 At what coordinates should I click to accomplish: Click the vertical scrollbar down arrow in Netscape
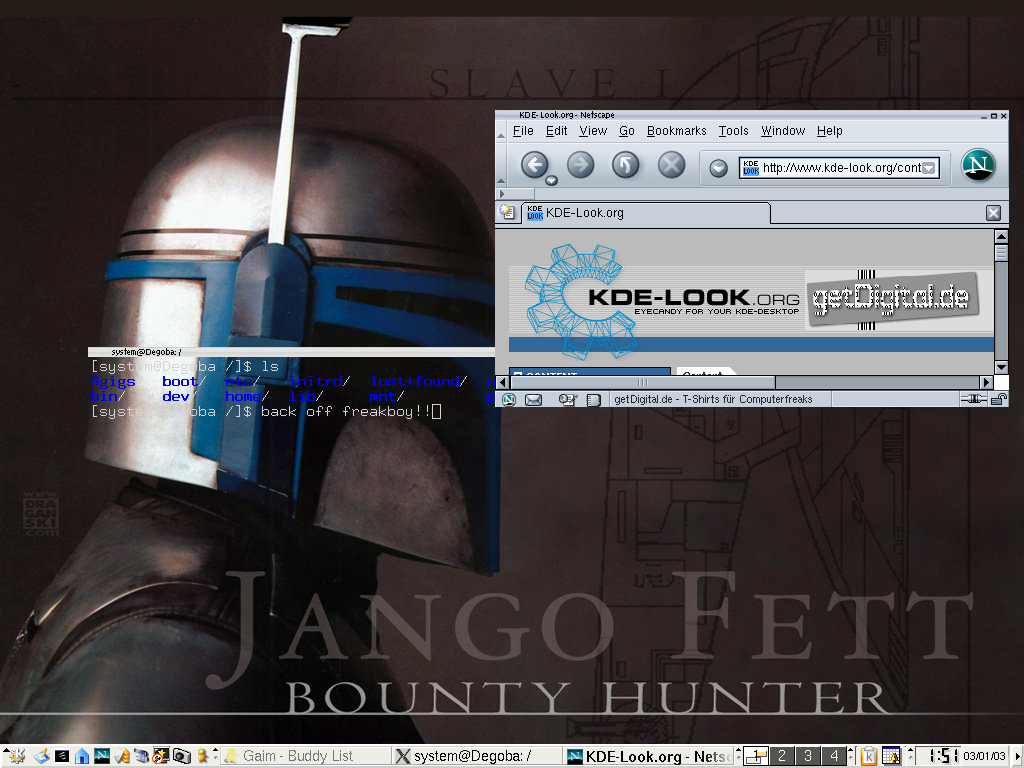pos(1001,367)
